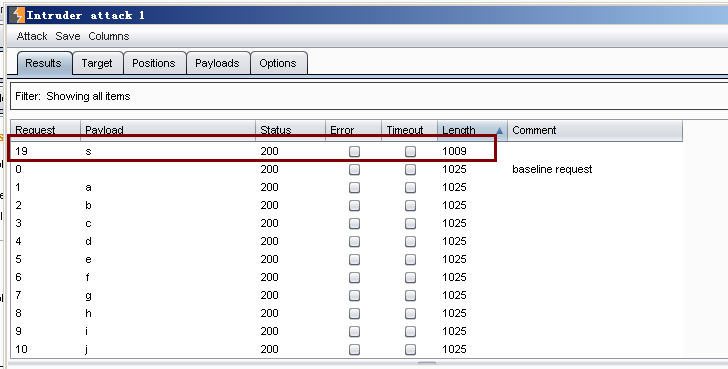Select request number 8 cell
The width and height of the screenshot is (728, 369).
pos(18,313)
